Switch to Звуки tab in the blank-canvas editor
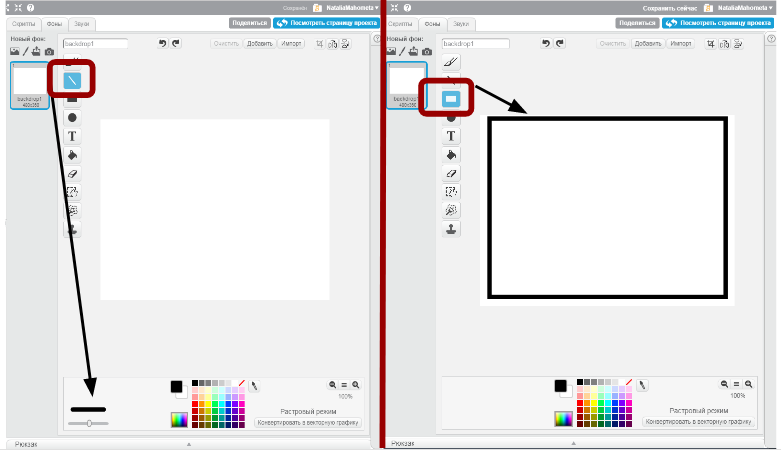Image resolution: width=781 pixels, height=456 pixels. click(82, 24)
